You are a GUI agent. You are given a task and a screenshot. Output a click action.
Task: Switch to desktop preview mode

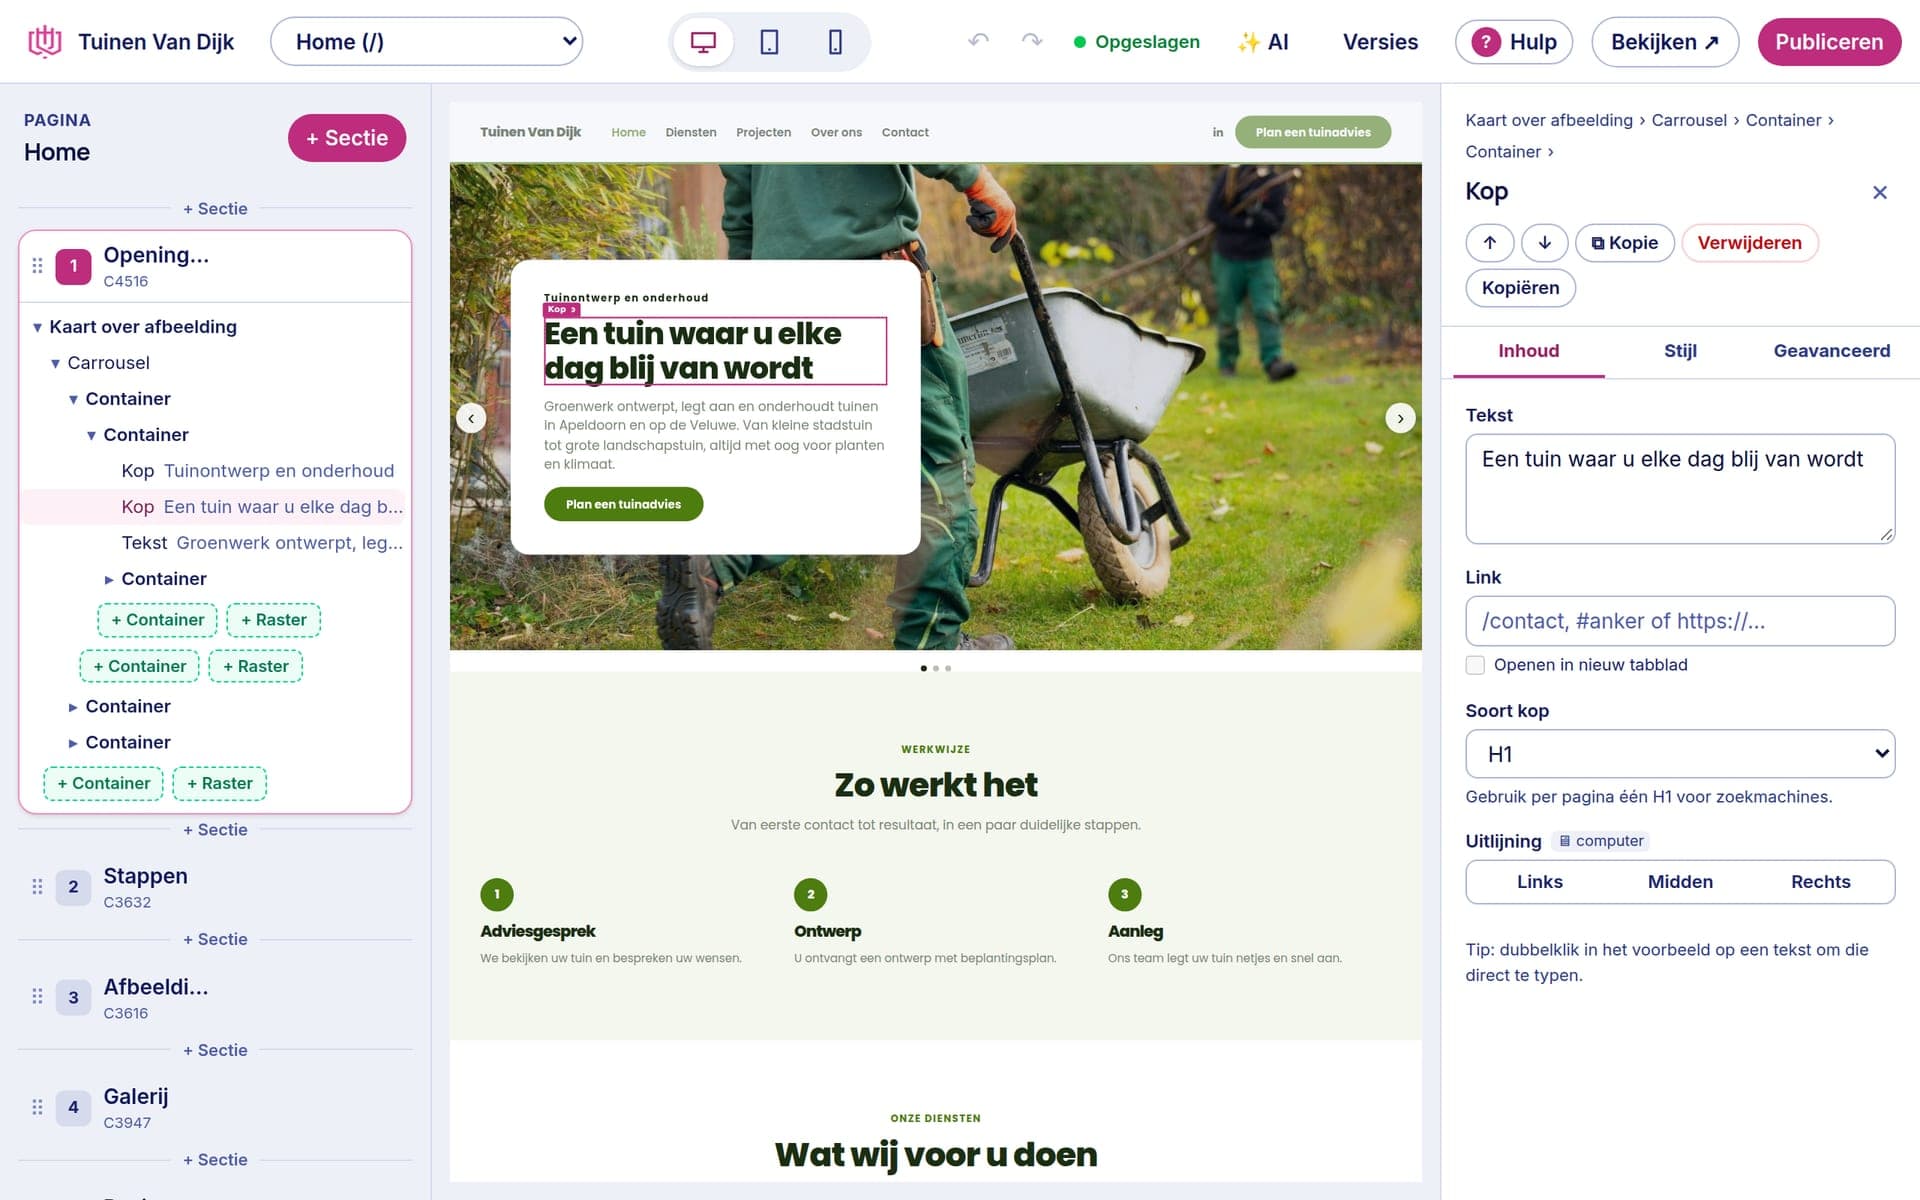click(x=703, y=42)
